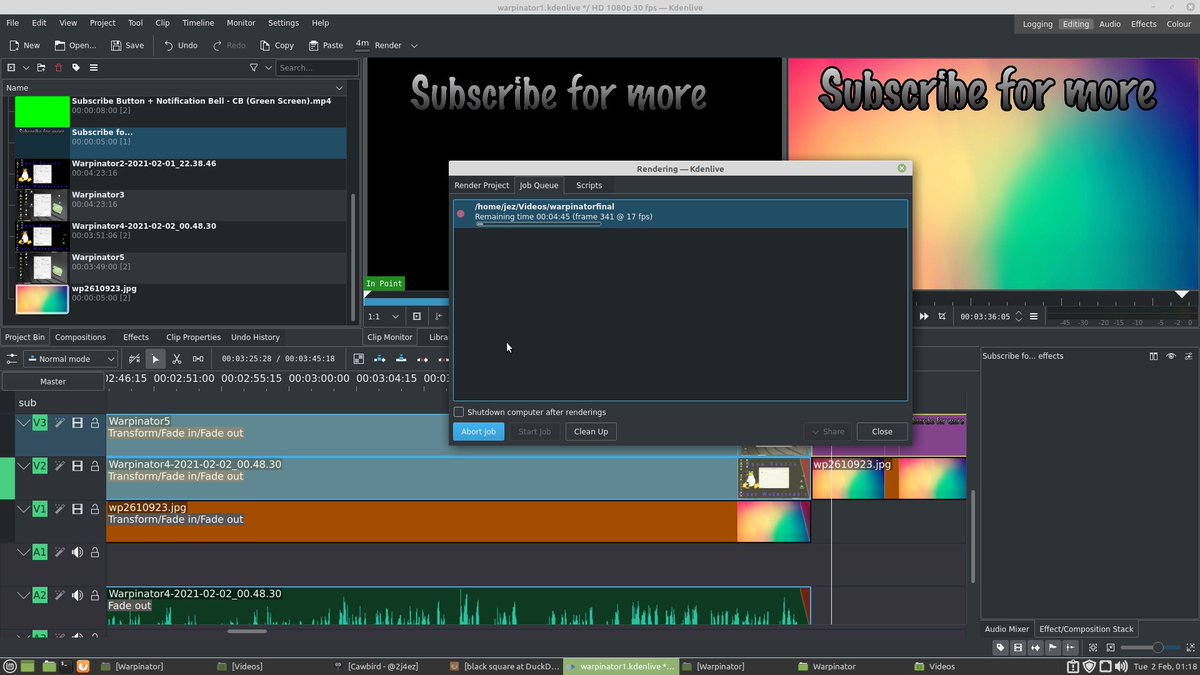Click the project monitor timecode field 00:03:36:05
Image resolution: width=1200 pixels, height=675 pixels.
pos(985,316)
